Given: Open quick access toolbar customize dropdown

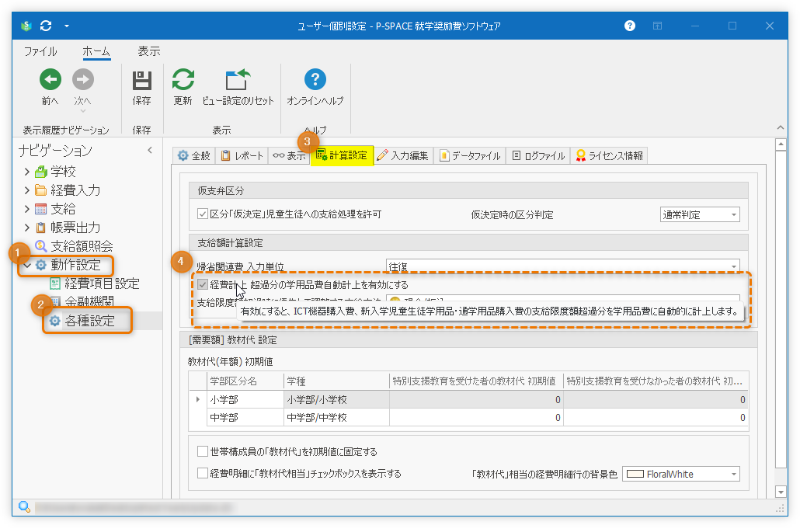Looking at the screenshot, I should [x=66, y=26].
